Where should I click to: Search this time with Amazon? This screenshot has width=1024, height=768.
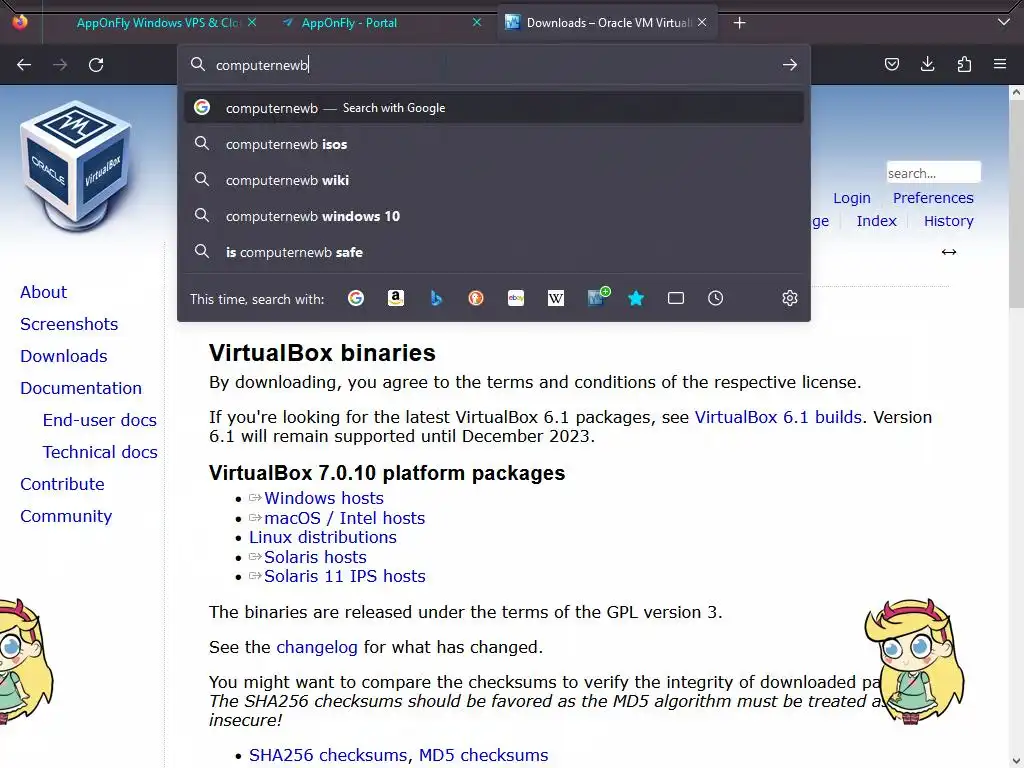click(396, 298)
